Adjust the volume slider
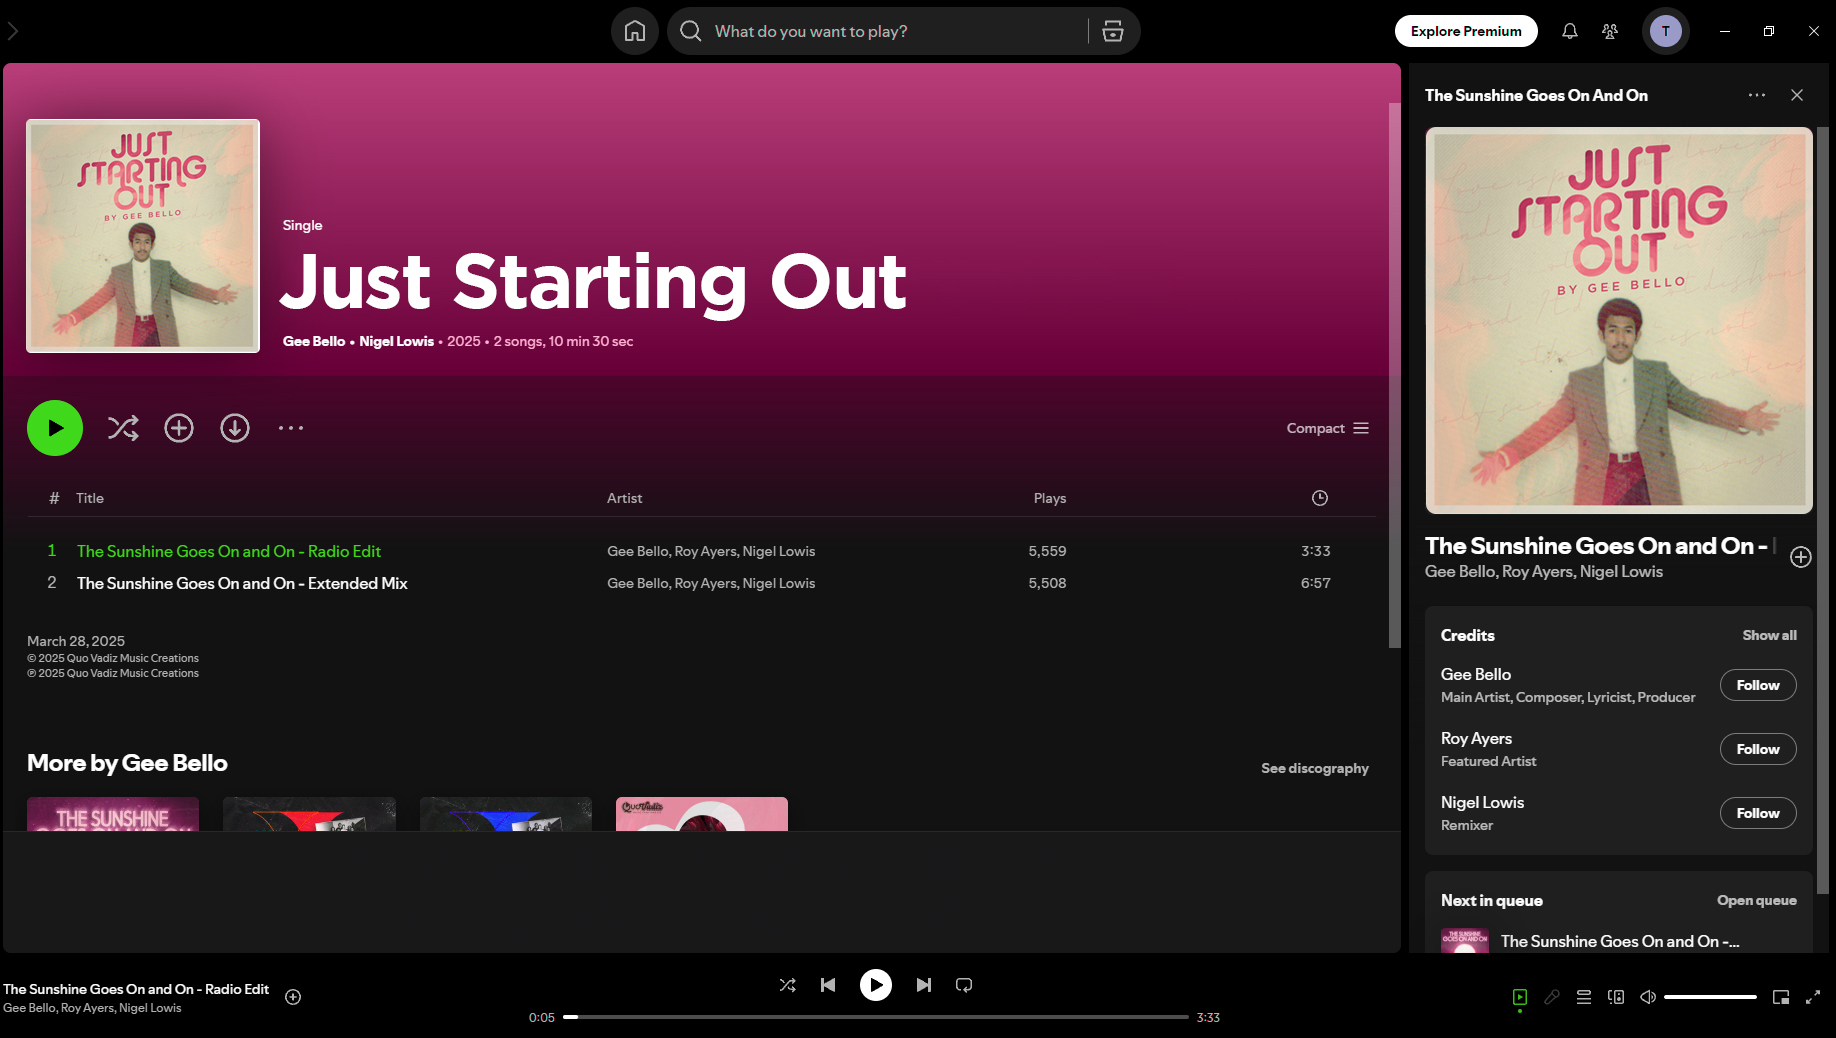The width and height of the screenshot is (1836, 1038). pos(1710,997)
